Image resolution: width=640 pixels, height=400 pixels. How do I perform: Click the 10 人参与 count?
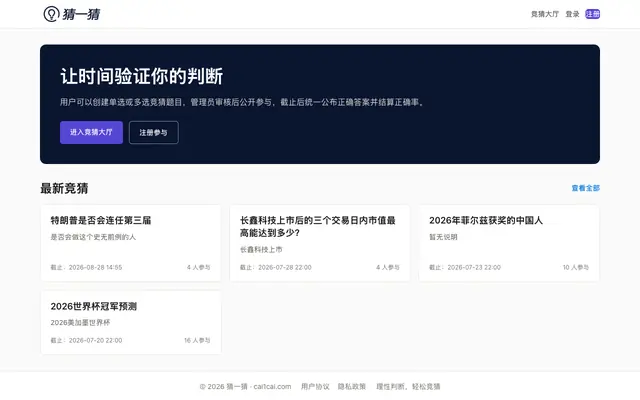point(576,267)
